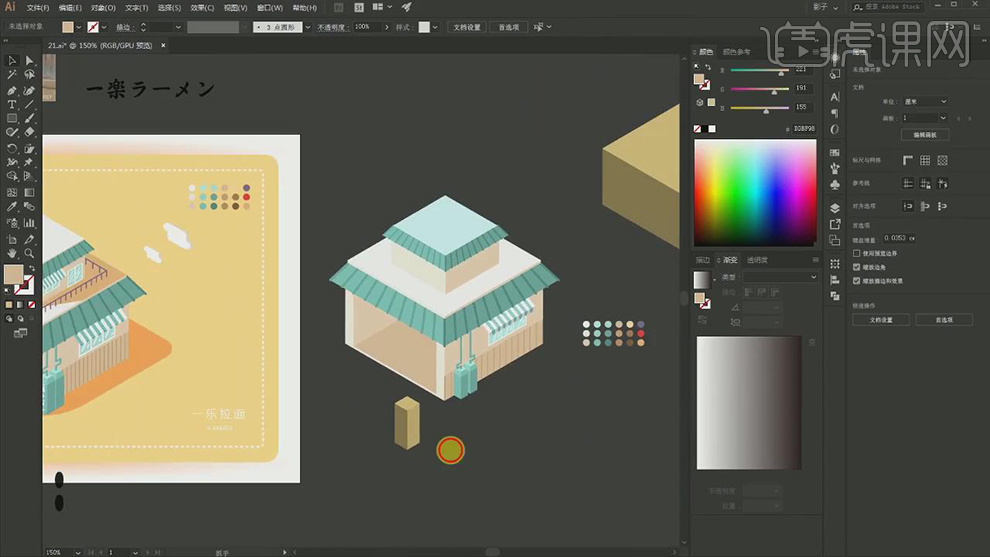
Task: Open the 单位 units dropdown
Action: point(925,102)
